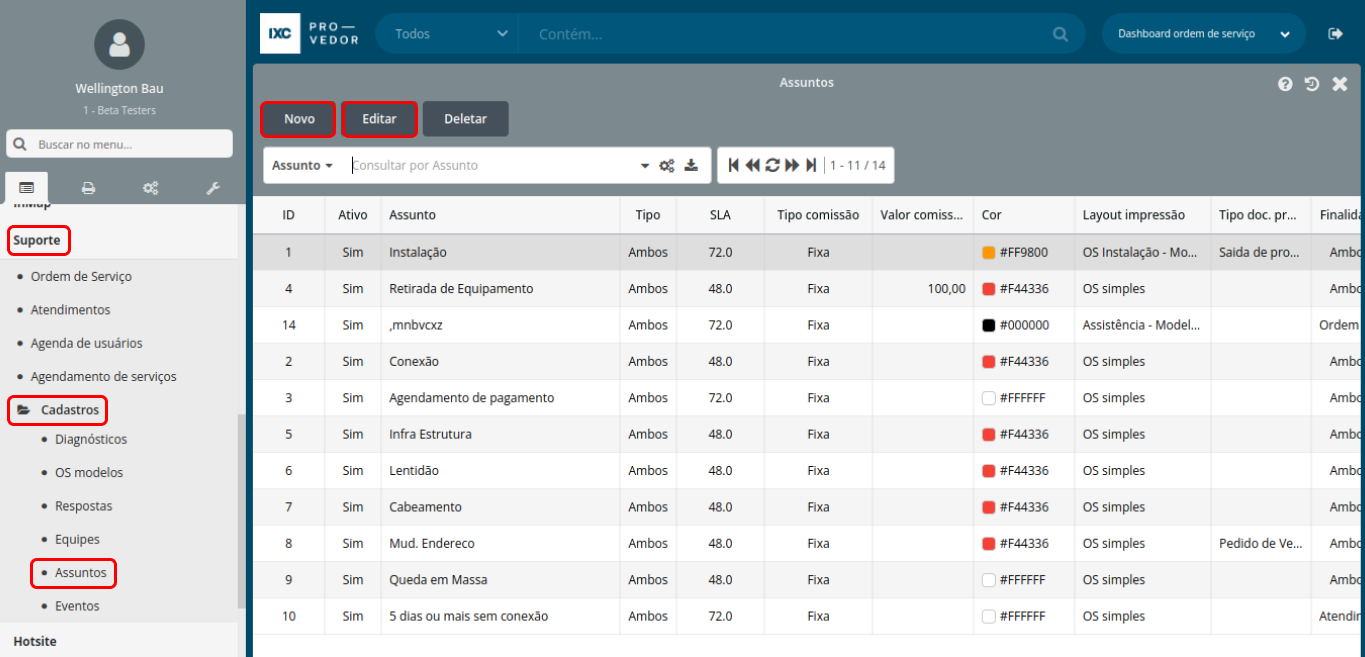This screenshot has width=1365, height=657.
Task: Select the 5 dias ou mais sem conexão row
Action: coord(808,616)
